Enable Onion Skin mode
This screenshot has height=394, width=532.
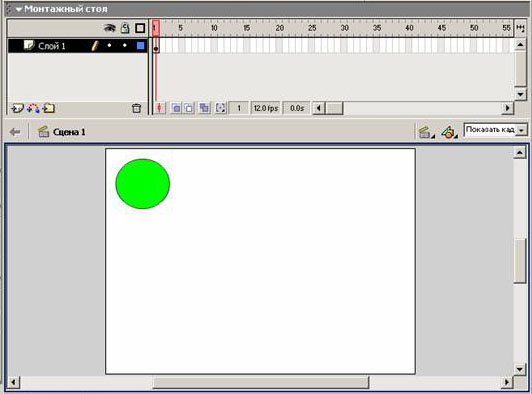(x=176, y=108)
